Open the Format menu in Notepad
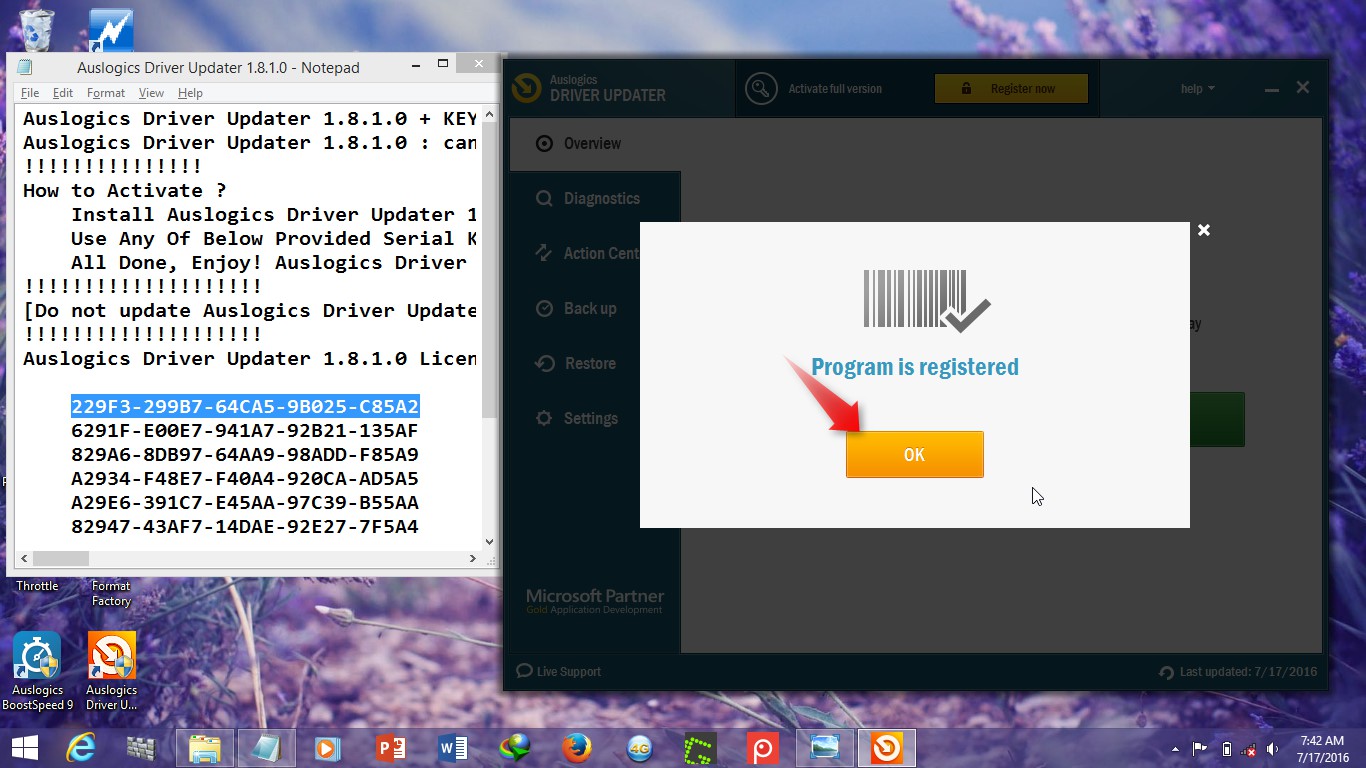Screen dimensions: 1366x768 (106, 93)
